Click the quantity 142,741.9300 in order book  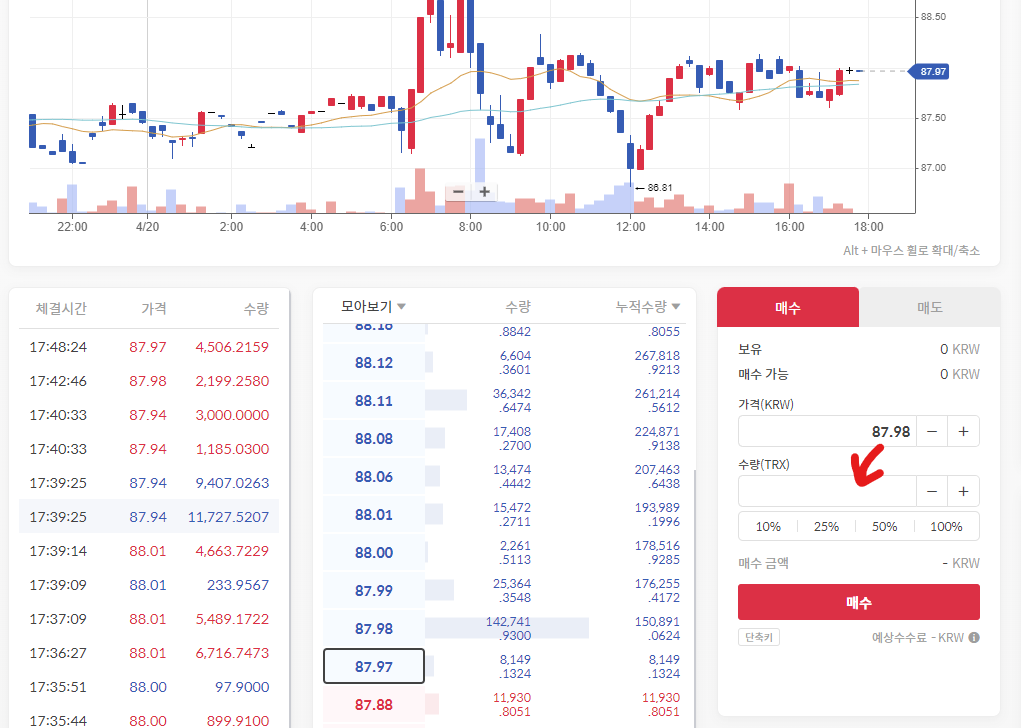[509, 628]
